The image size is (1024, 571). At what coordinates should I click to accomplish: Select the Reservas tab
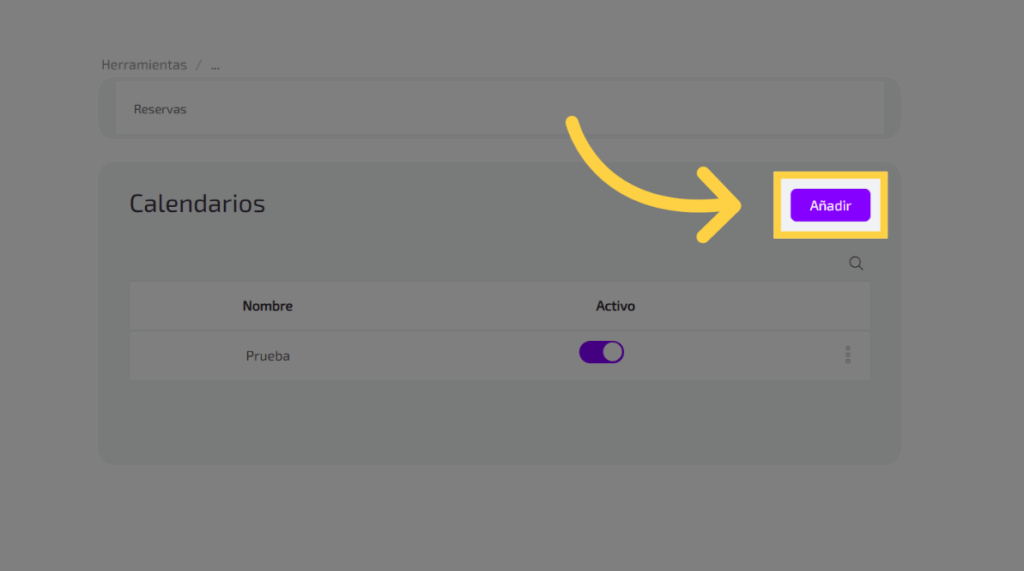[x=160, y=109]
